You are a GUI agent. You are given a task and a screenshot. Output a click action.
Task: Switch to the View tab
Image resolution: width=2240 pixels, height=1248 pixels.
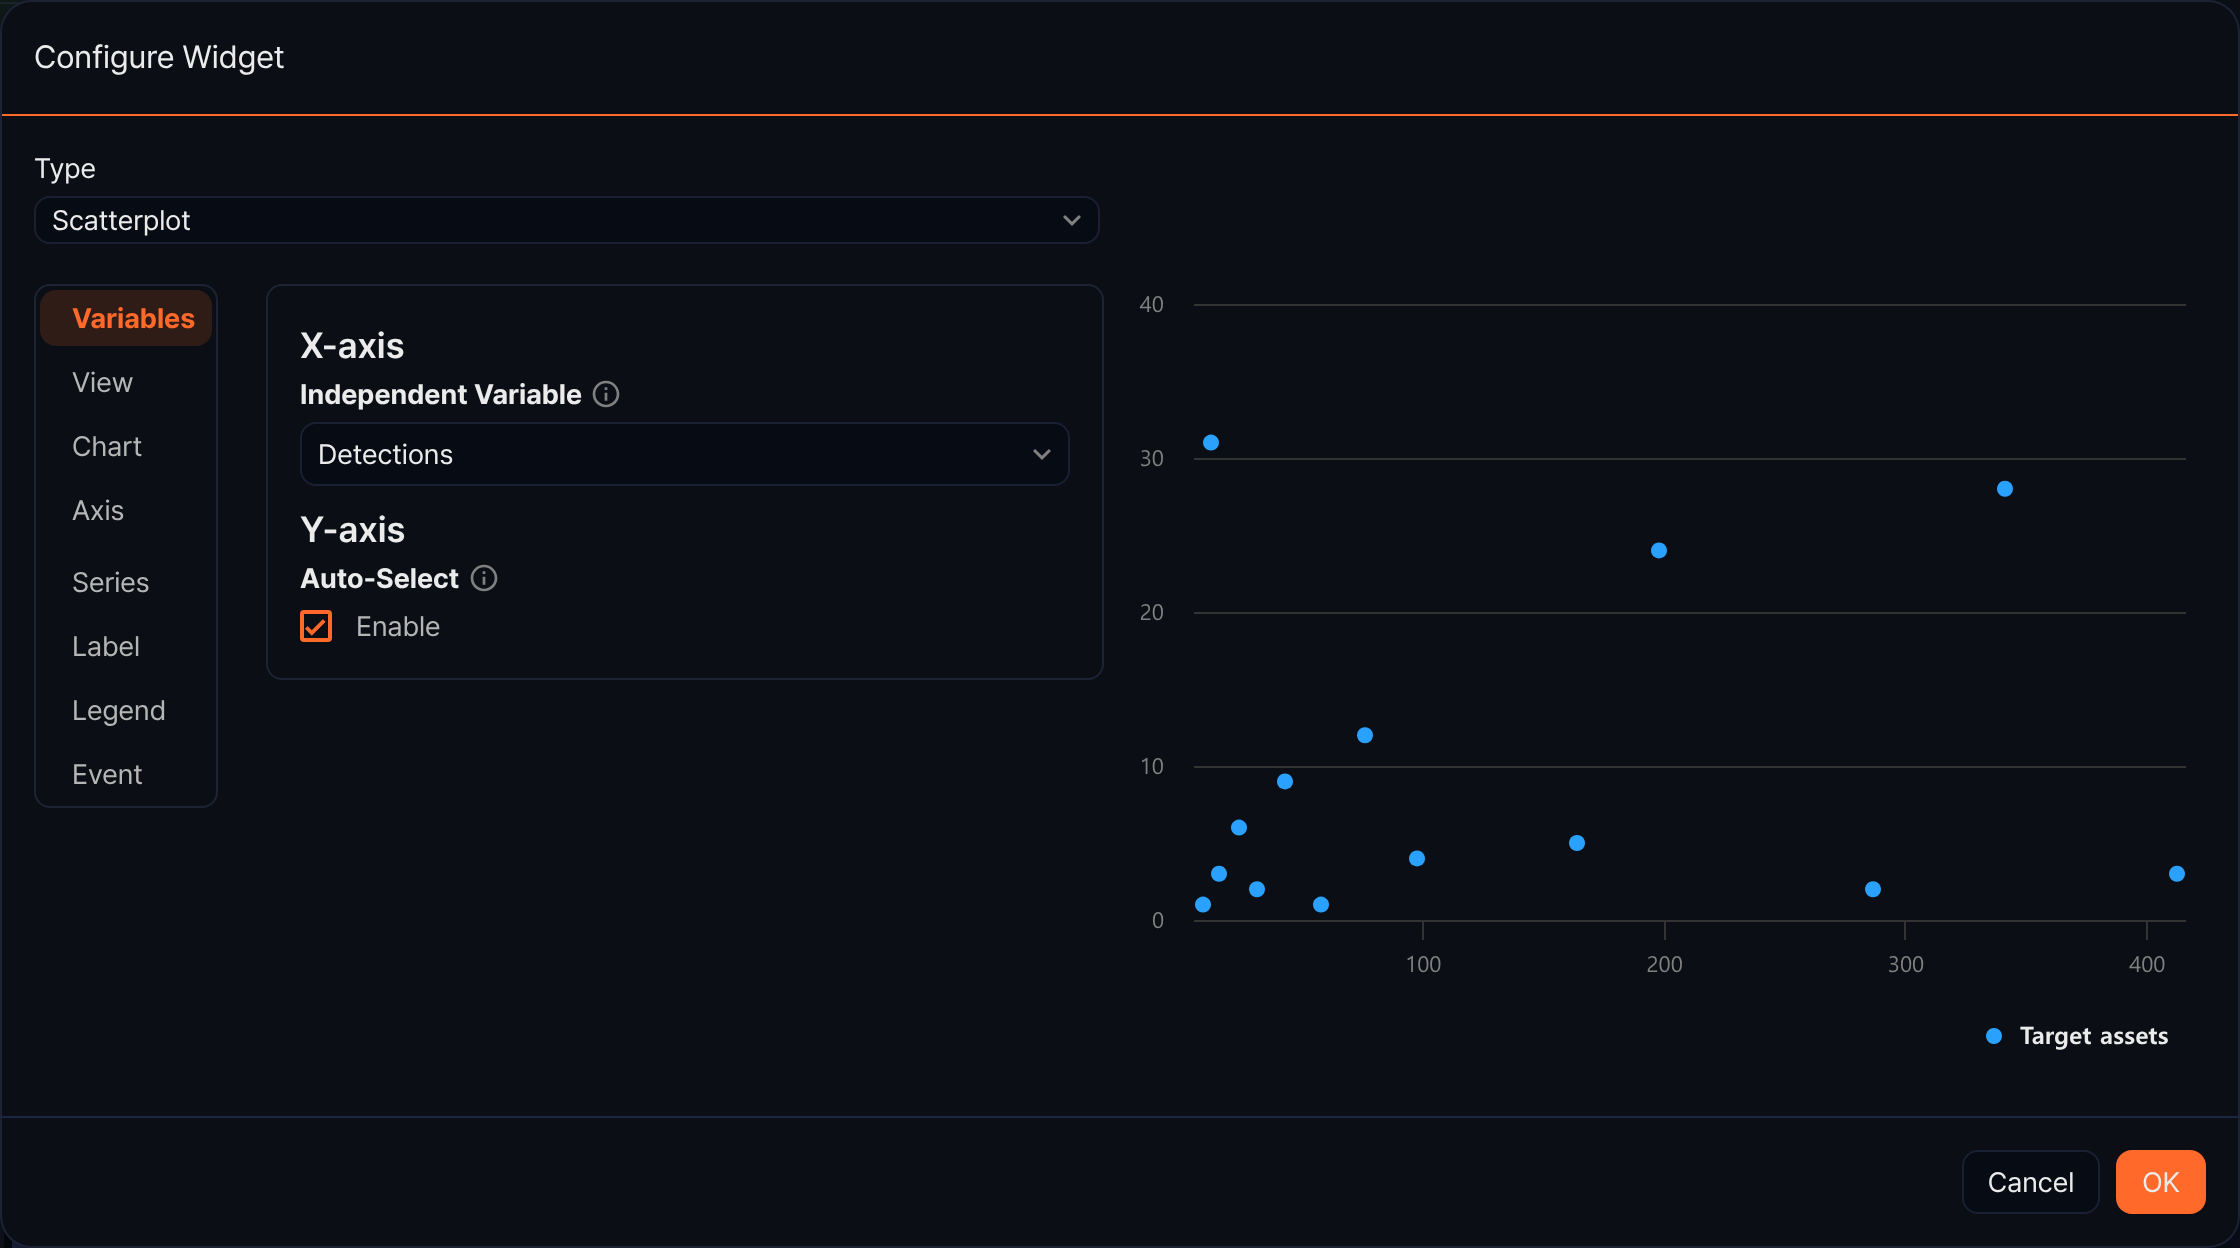point(102,382)
